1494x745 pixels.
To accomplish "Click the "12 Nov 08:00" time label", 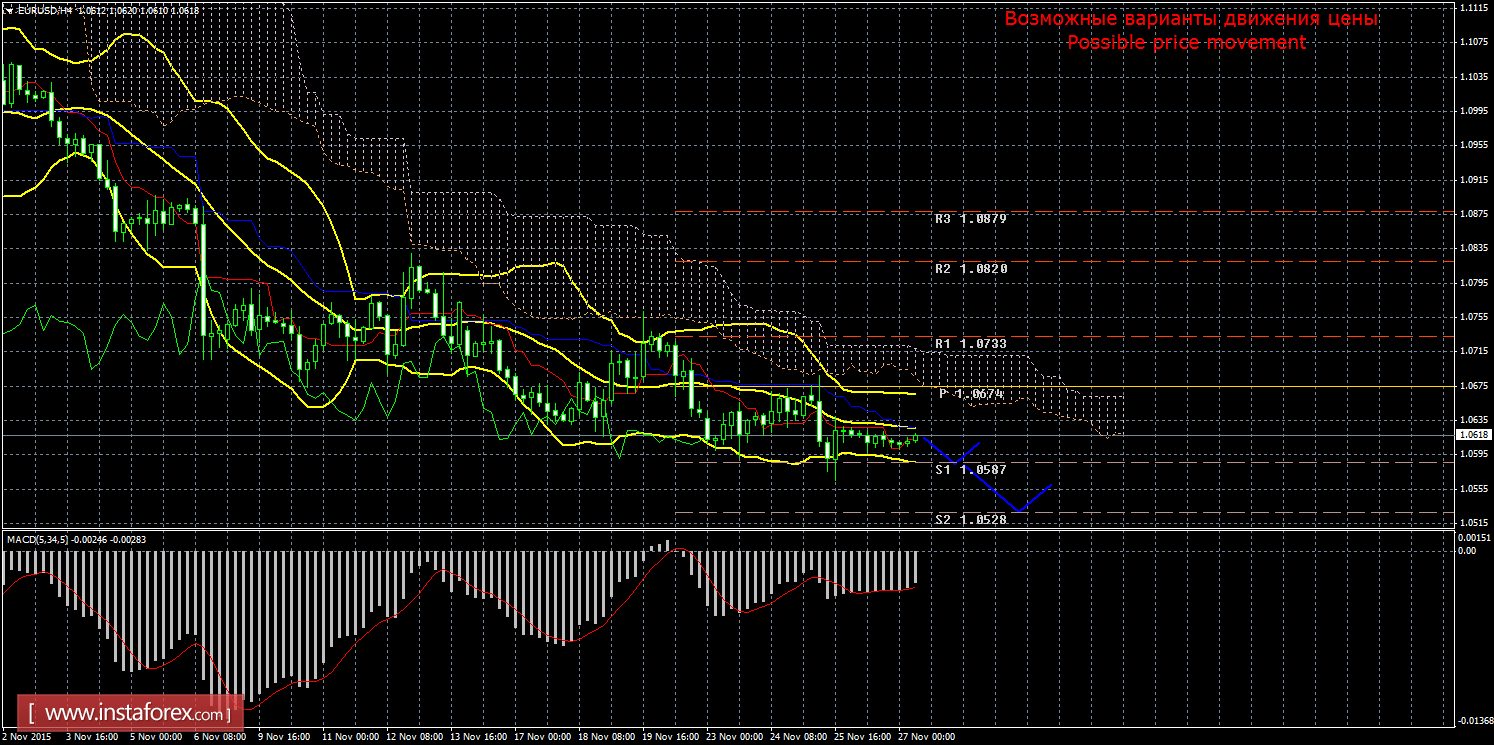I will coord(416,737).
